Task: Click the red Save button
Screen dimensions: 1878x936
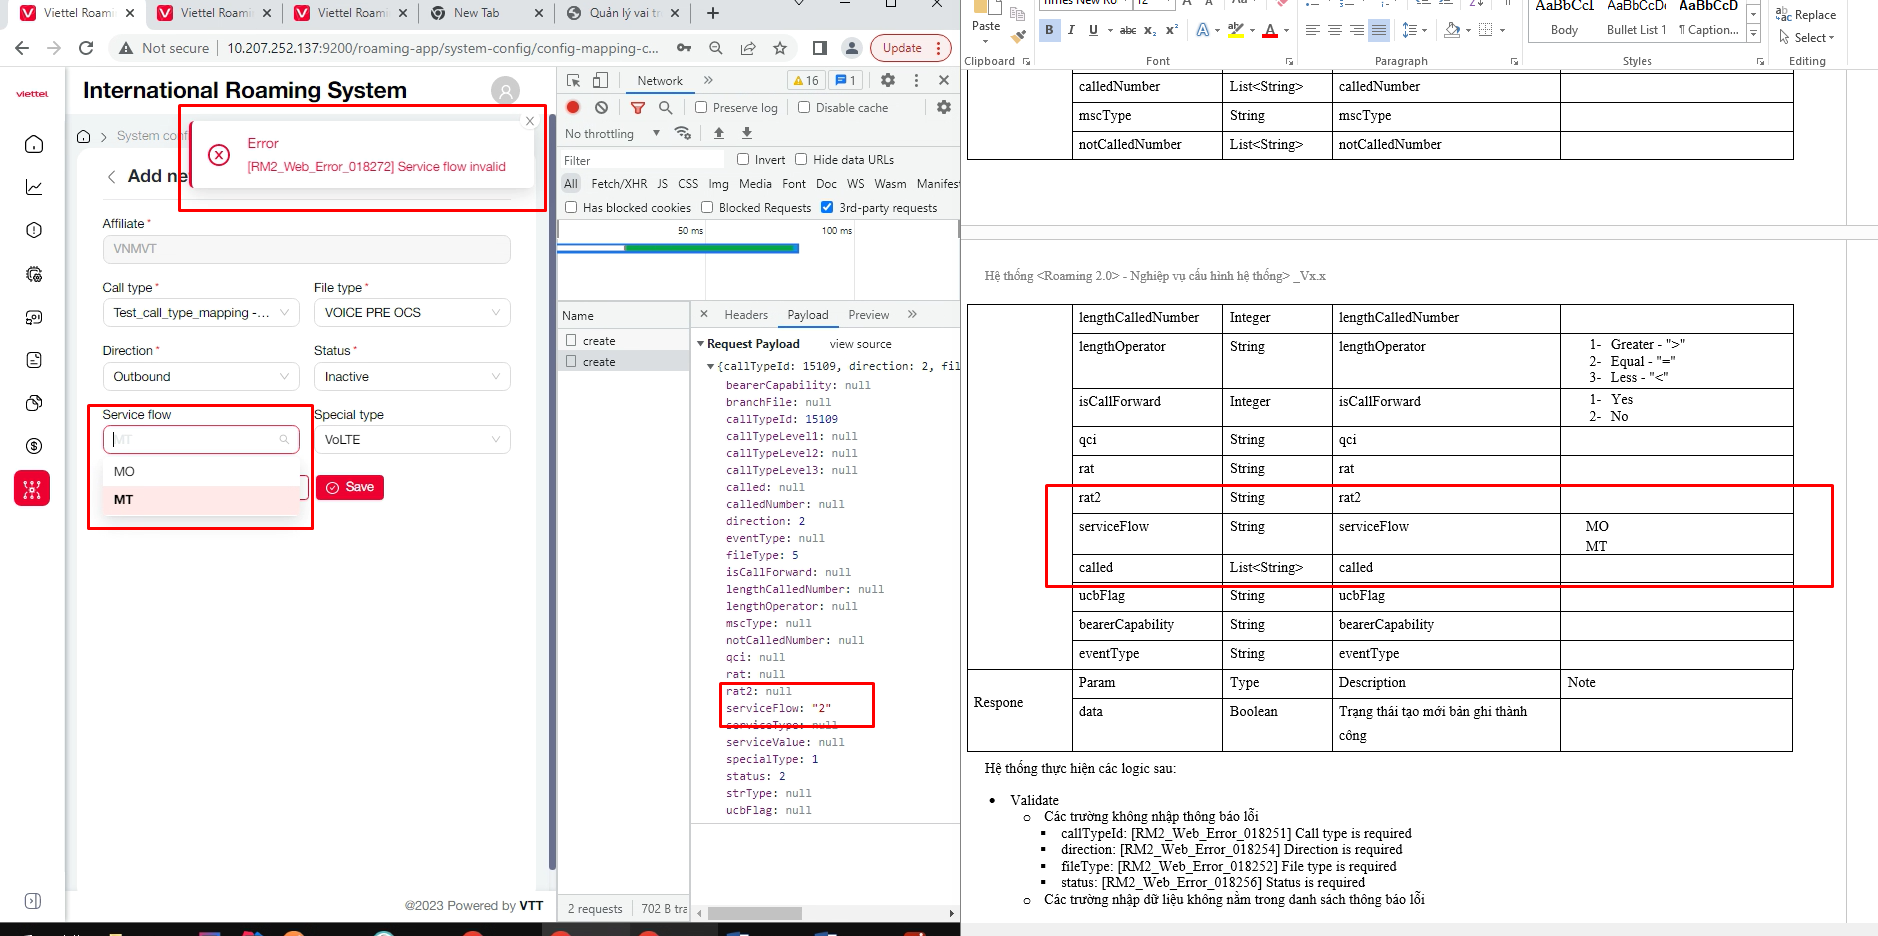Action: click(350, 487)
